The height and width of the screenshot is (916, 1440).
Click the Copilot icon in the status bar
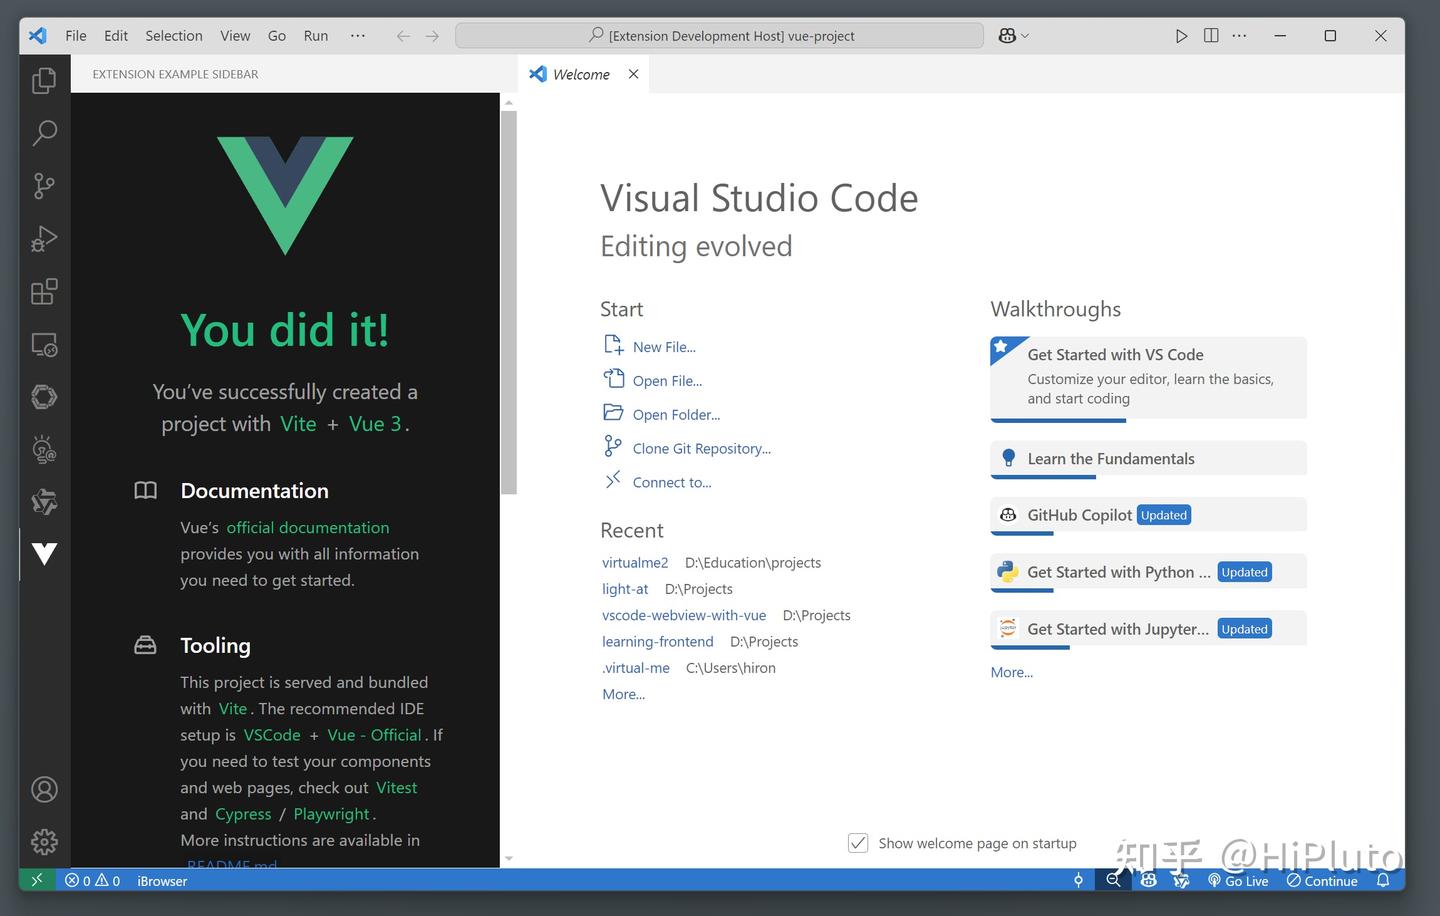[x=1148, y=880]
